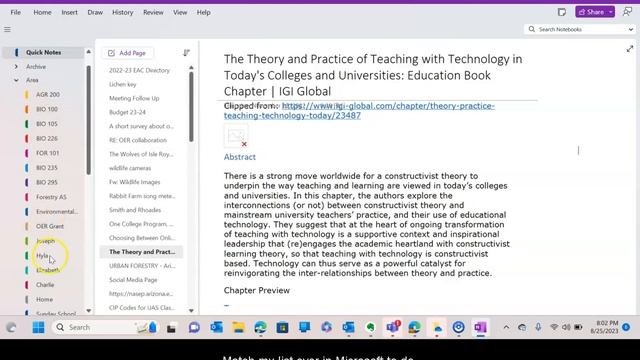Expand the Search Notebooks scope dropdown
Screen dimensions: 640x360
coord(631,29)
